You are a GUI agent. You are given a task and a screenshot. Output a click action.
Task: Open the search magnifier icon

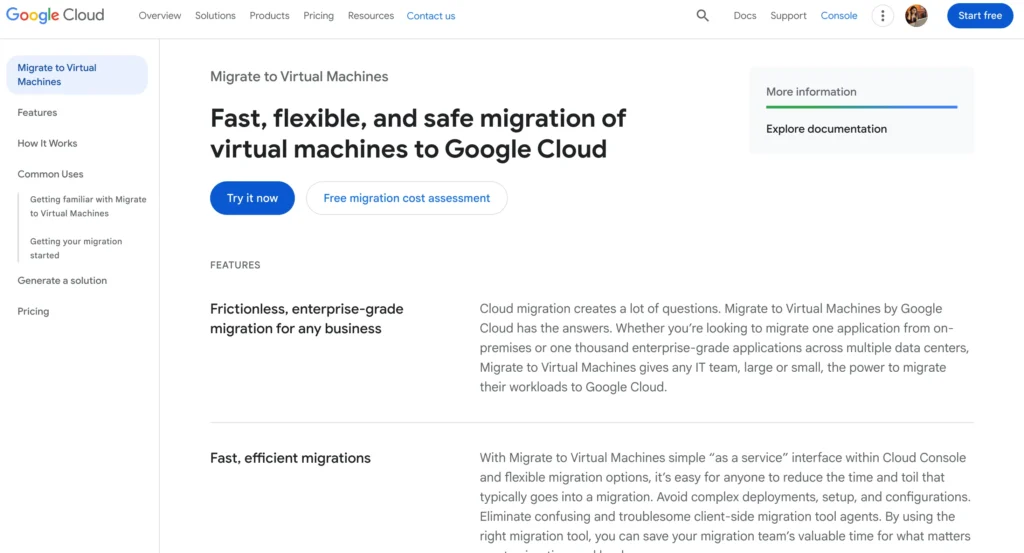pyautogui.click(x=702, y=16)
